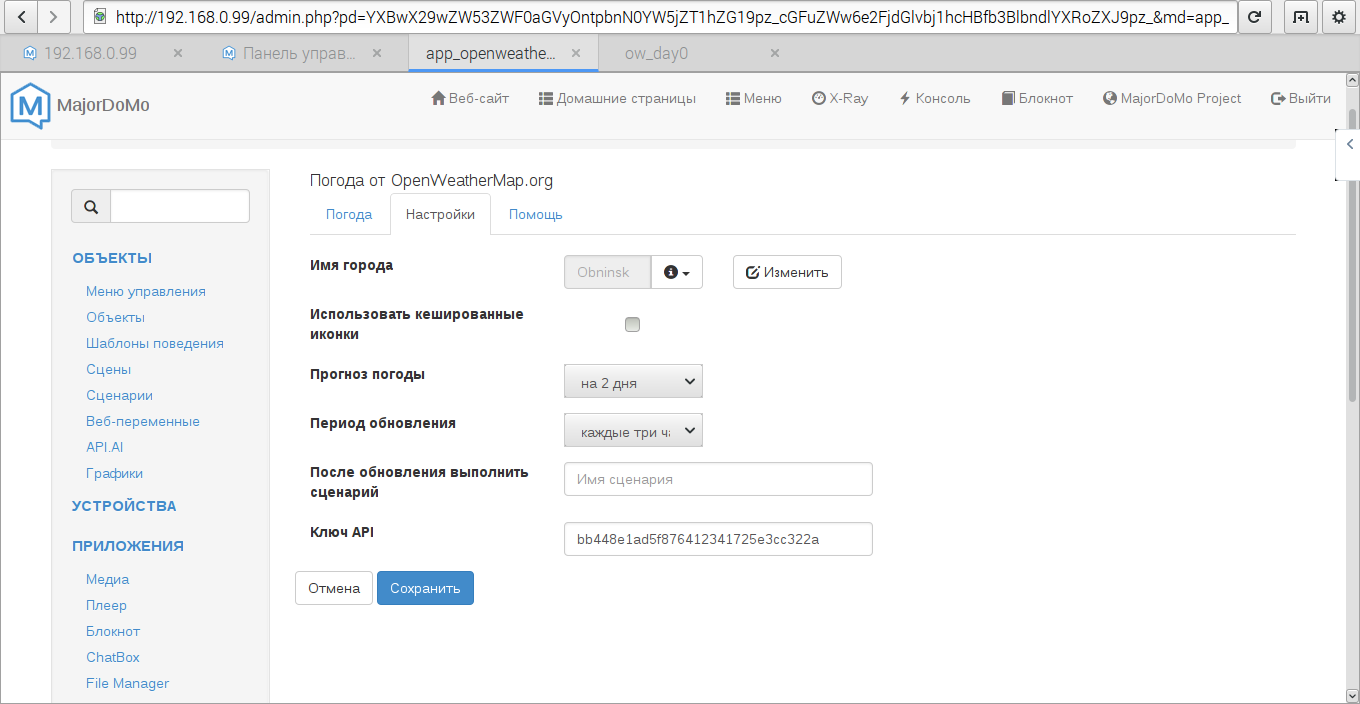Open the browser bookmarks panel icon

[x=1300, y=17]
